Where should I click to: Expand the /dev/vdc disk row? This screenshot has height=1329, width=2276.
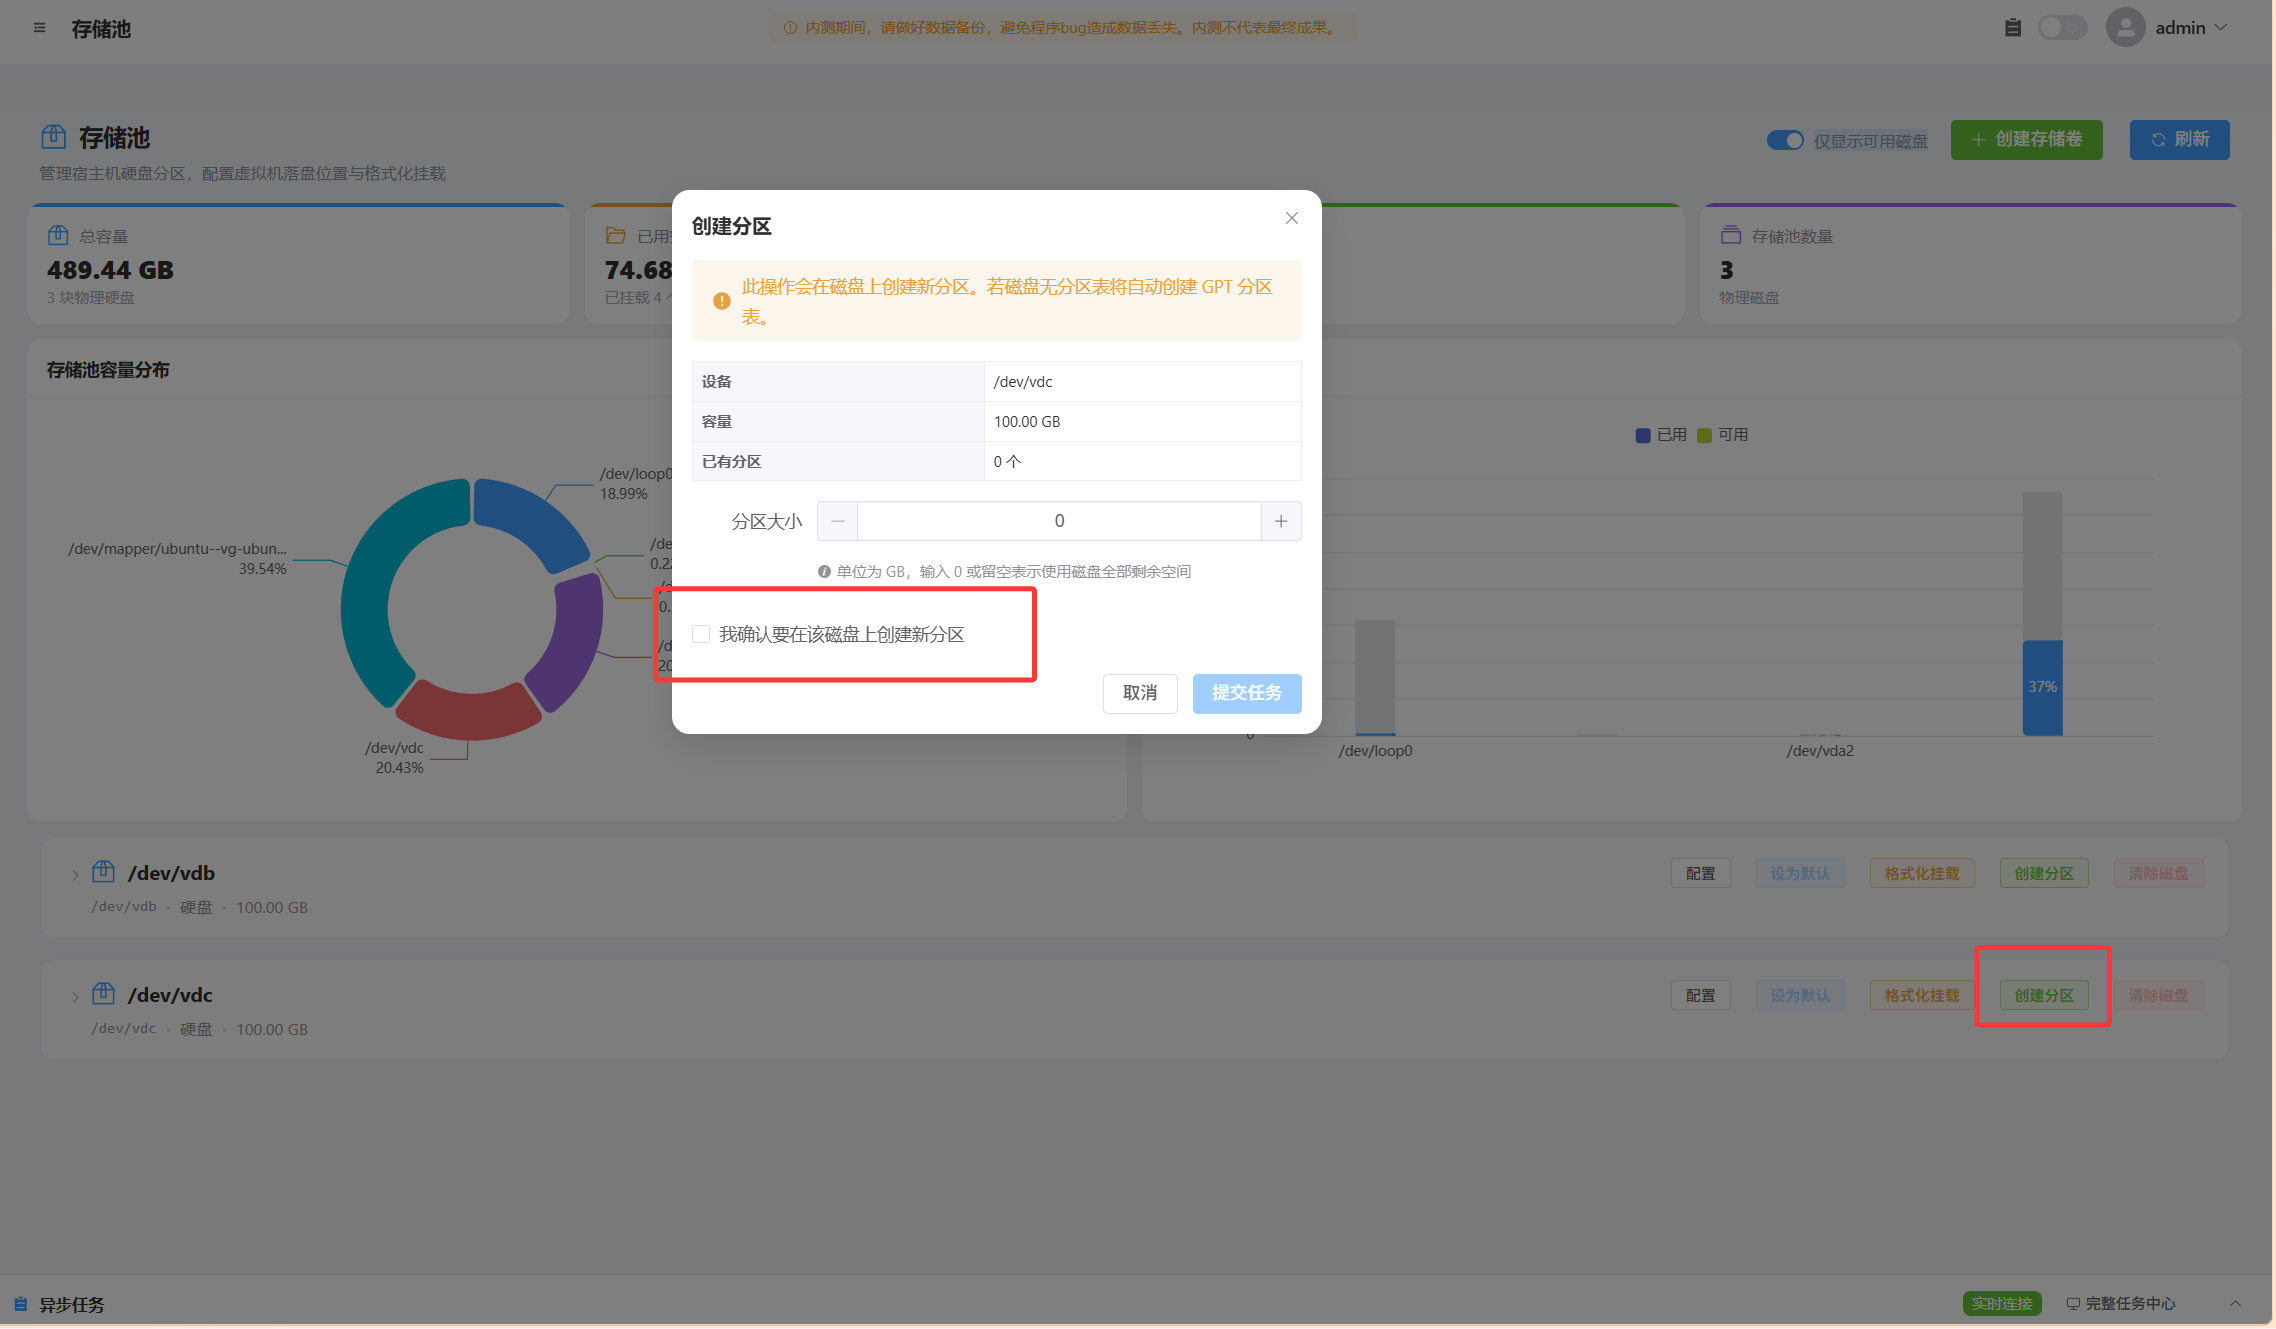pyautogui.click(x=75, y=997)
